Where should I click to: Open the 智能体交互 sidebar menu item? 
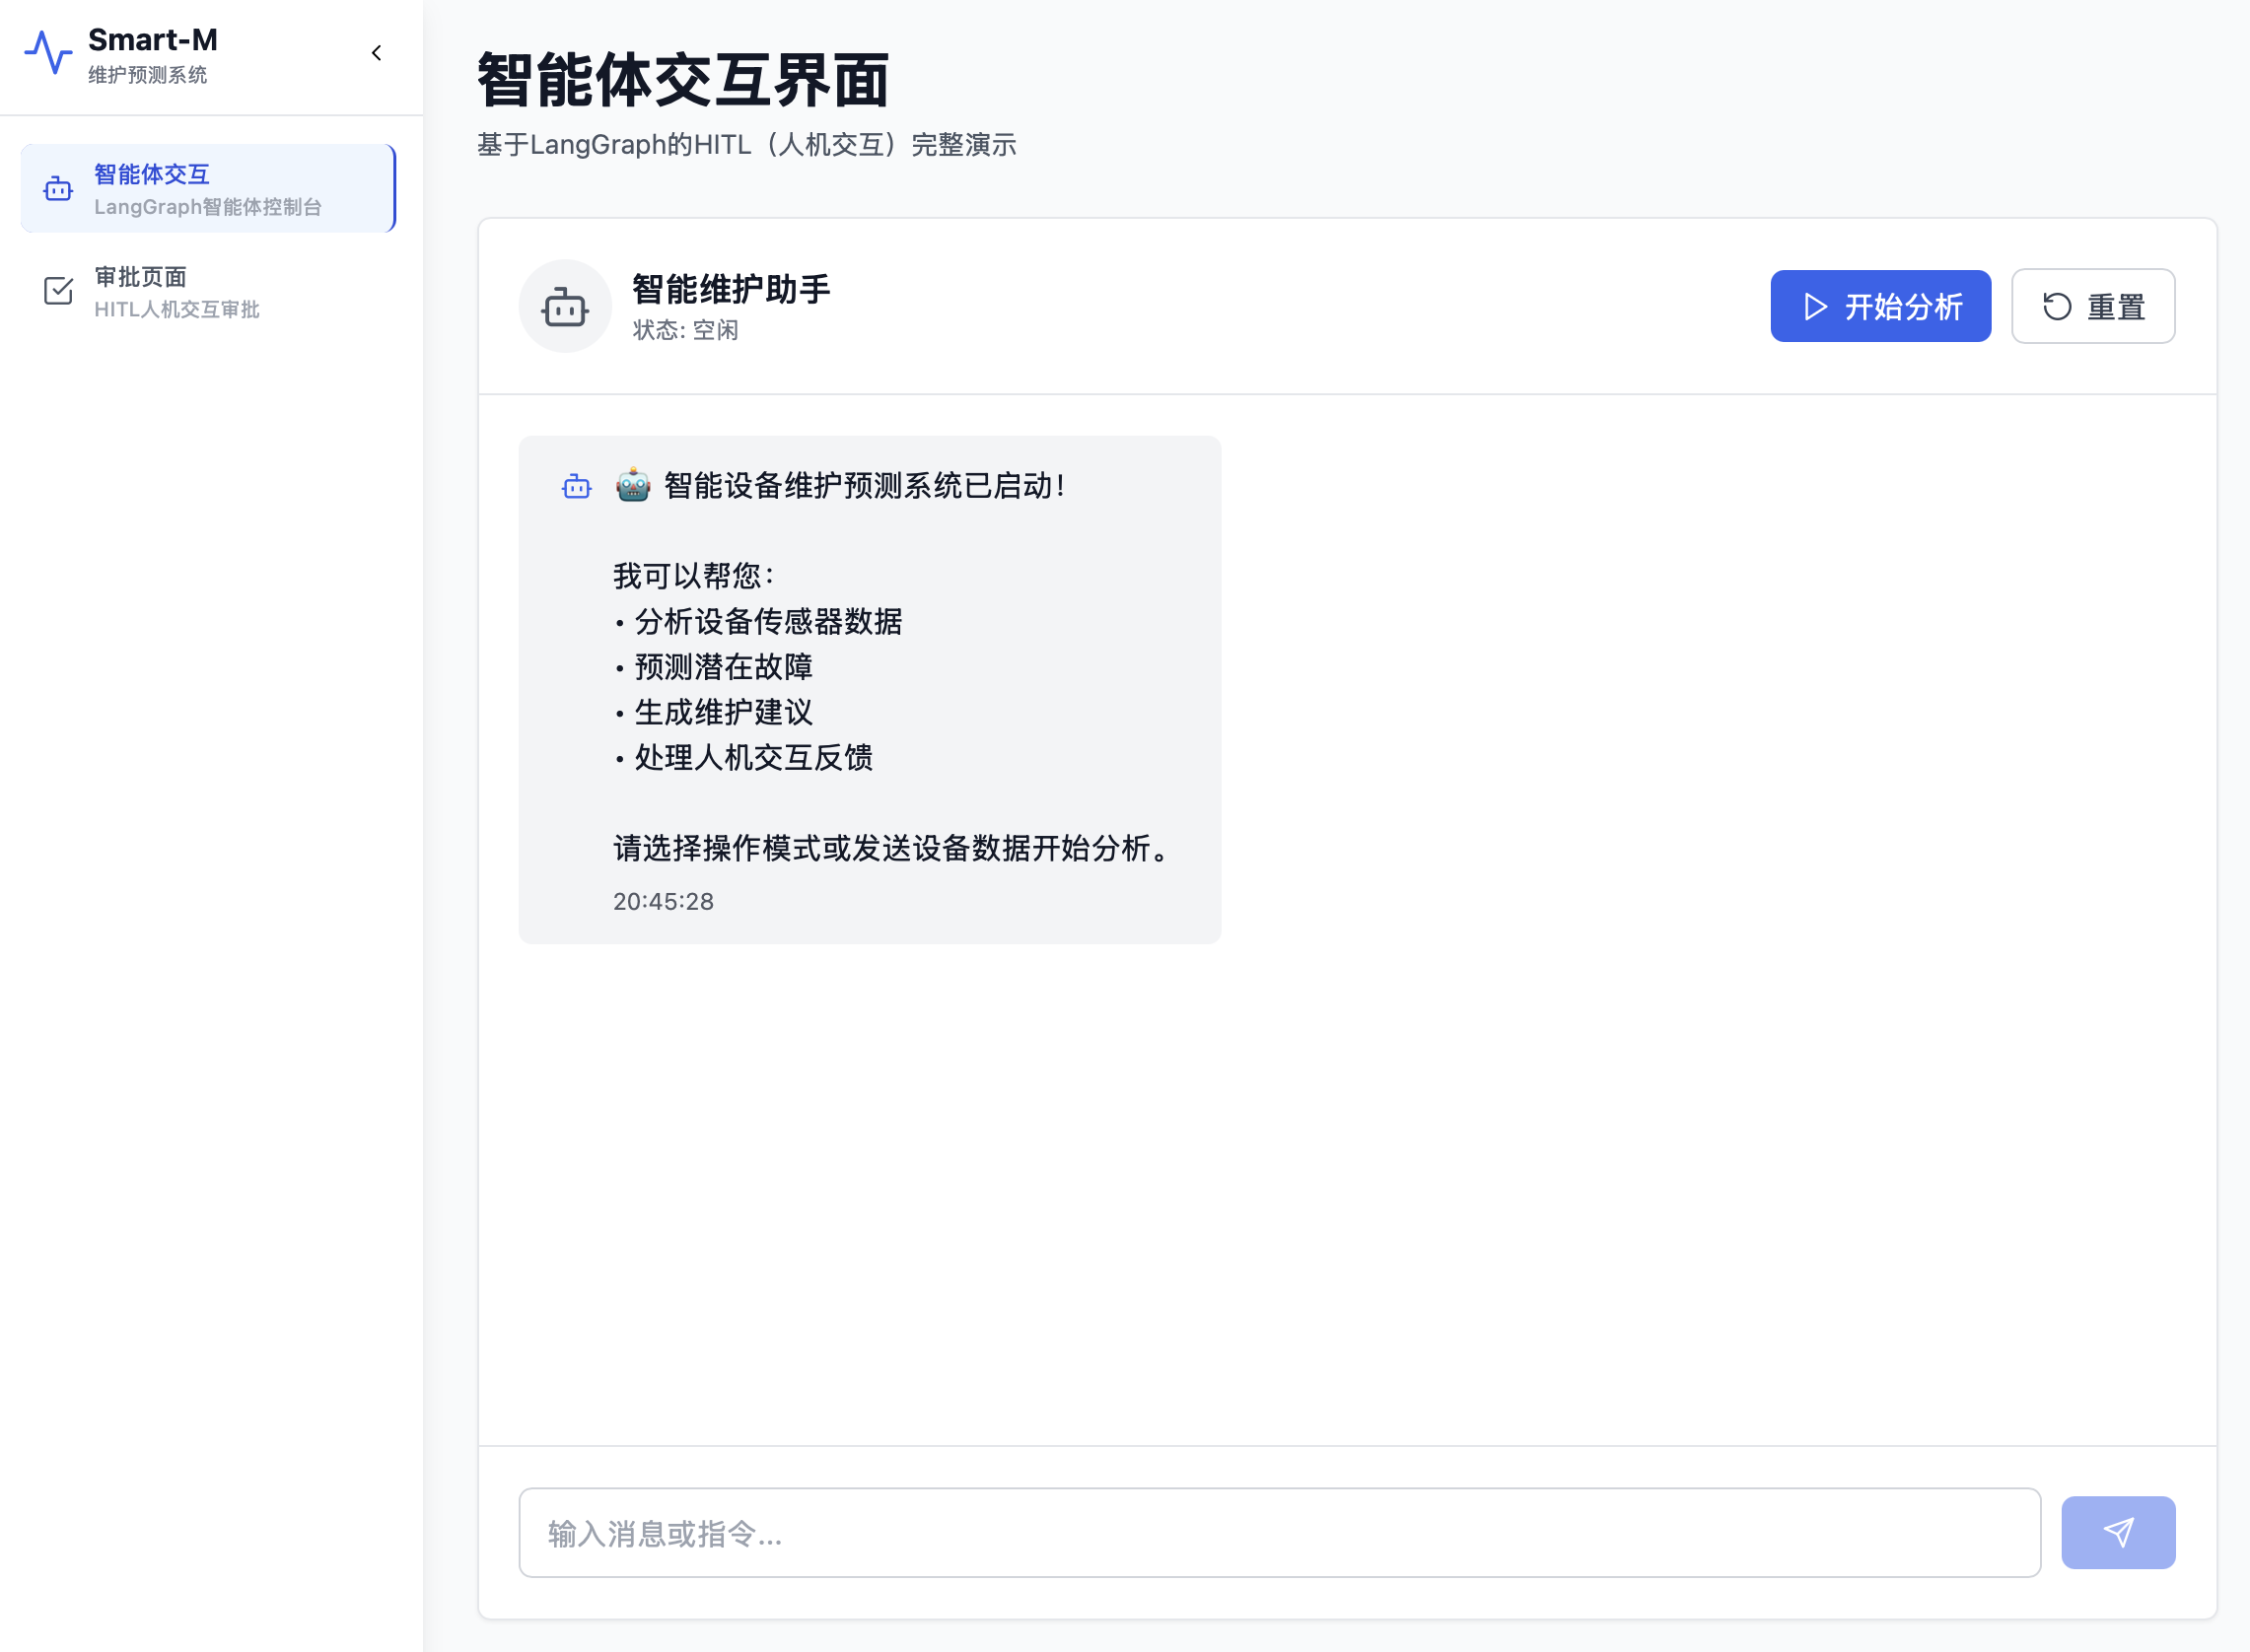coord(208,188)
